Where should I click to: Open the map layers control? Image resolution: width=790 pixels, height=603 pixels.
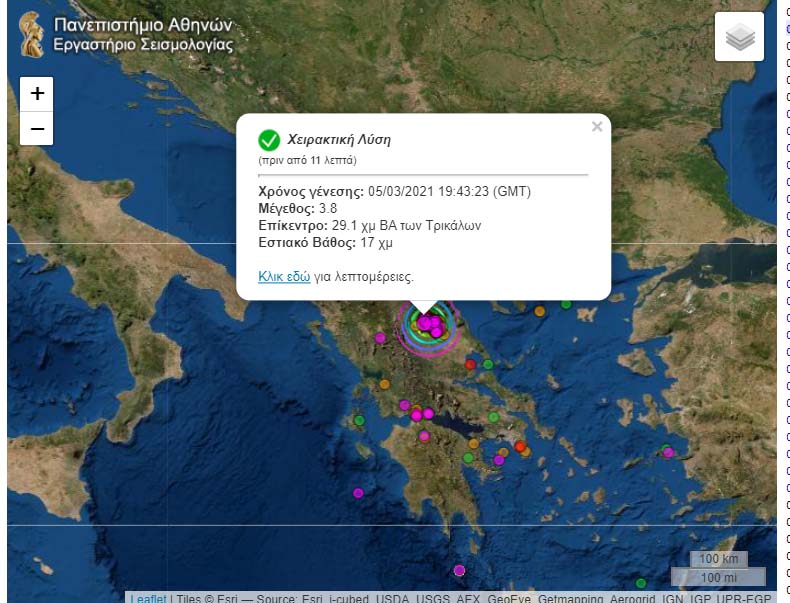(739, 38)
